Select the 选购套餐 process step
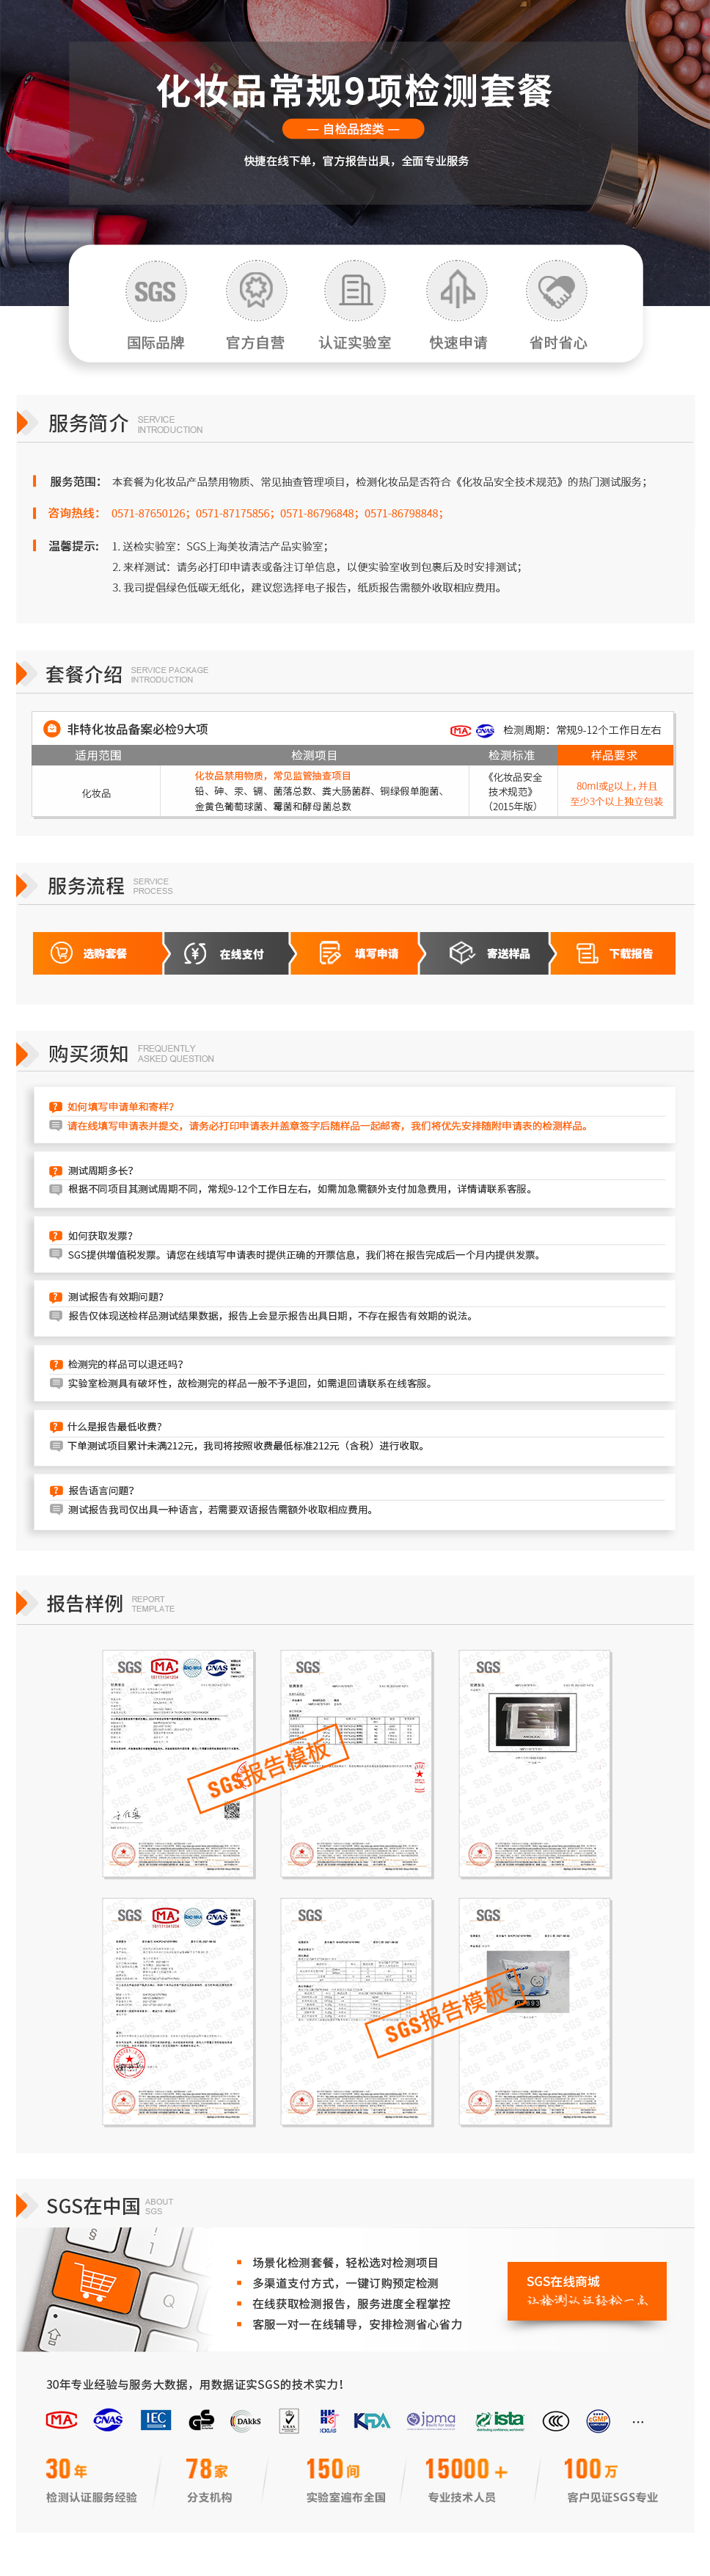Image resolution: width=710 pixels, height=2576 pixels. tap(98, 953)
